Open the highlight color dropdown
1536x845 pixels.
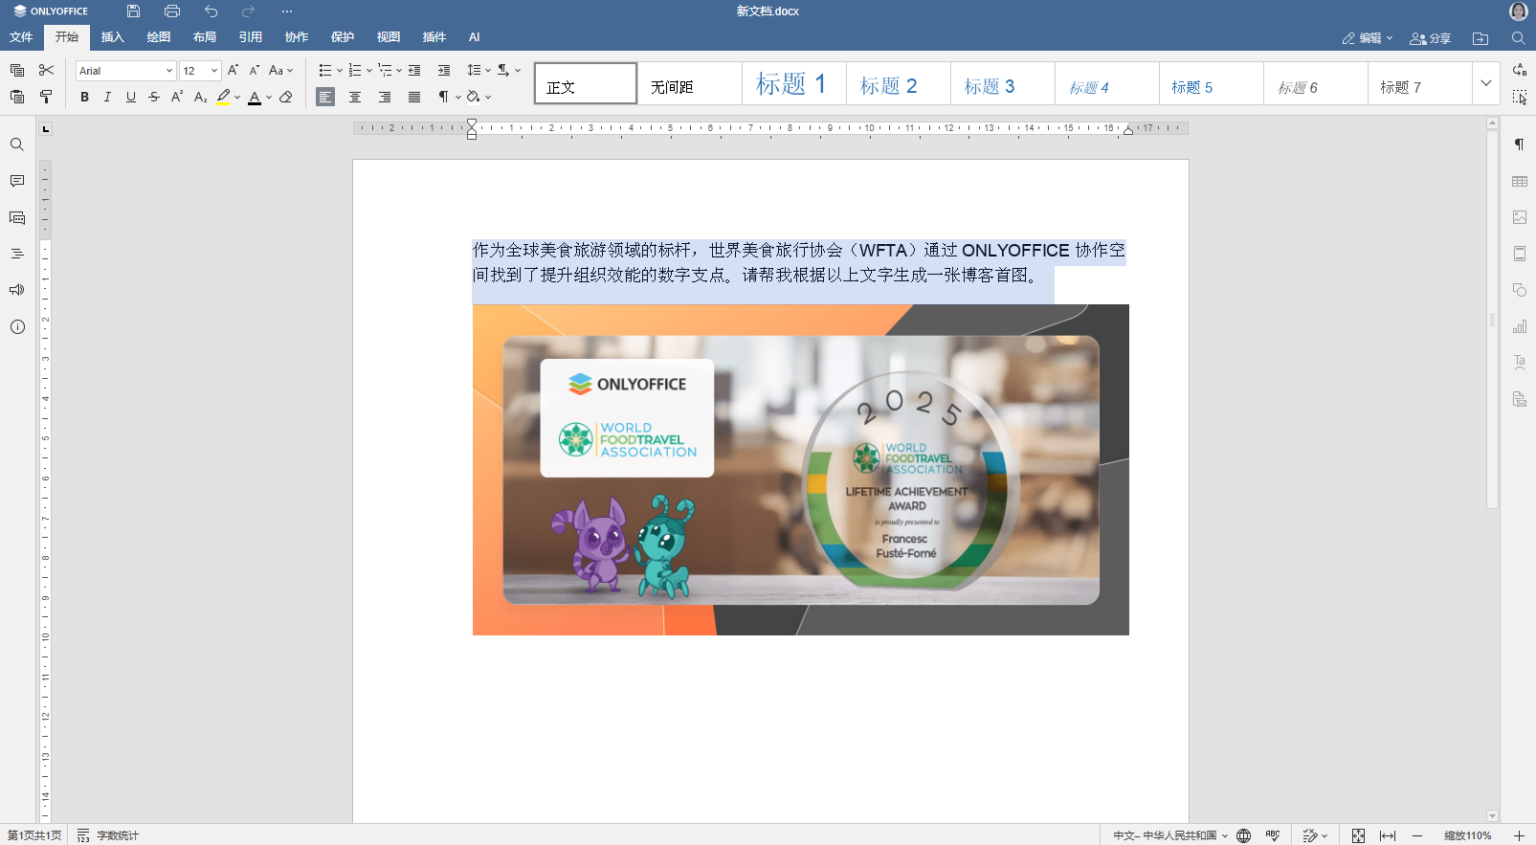(x=238, y=97)
